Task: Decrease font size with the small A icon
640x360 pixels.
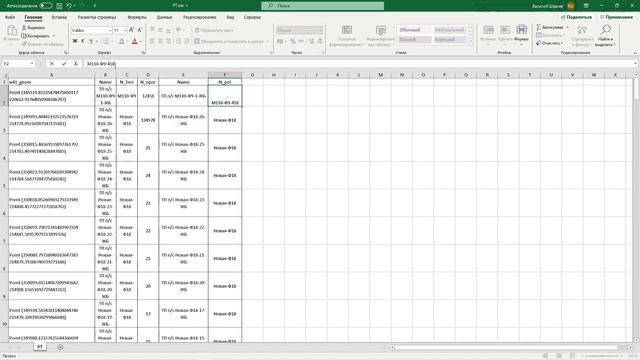Action: pos(140,30)
